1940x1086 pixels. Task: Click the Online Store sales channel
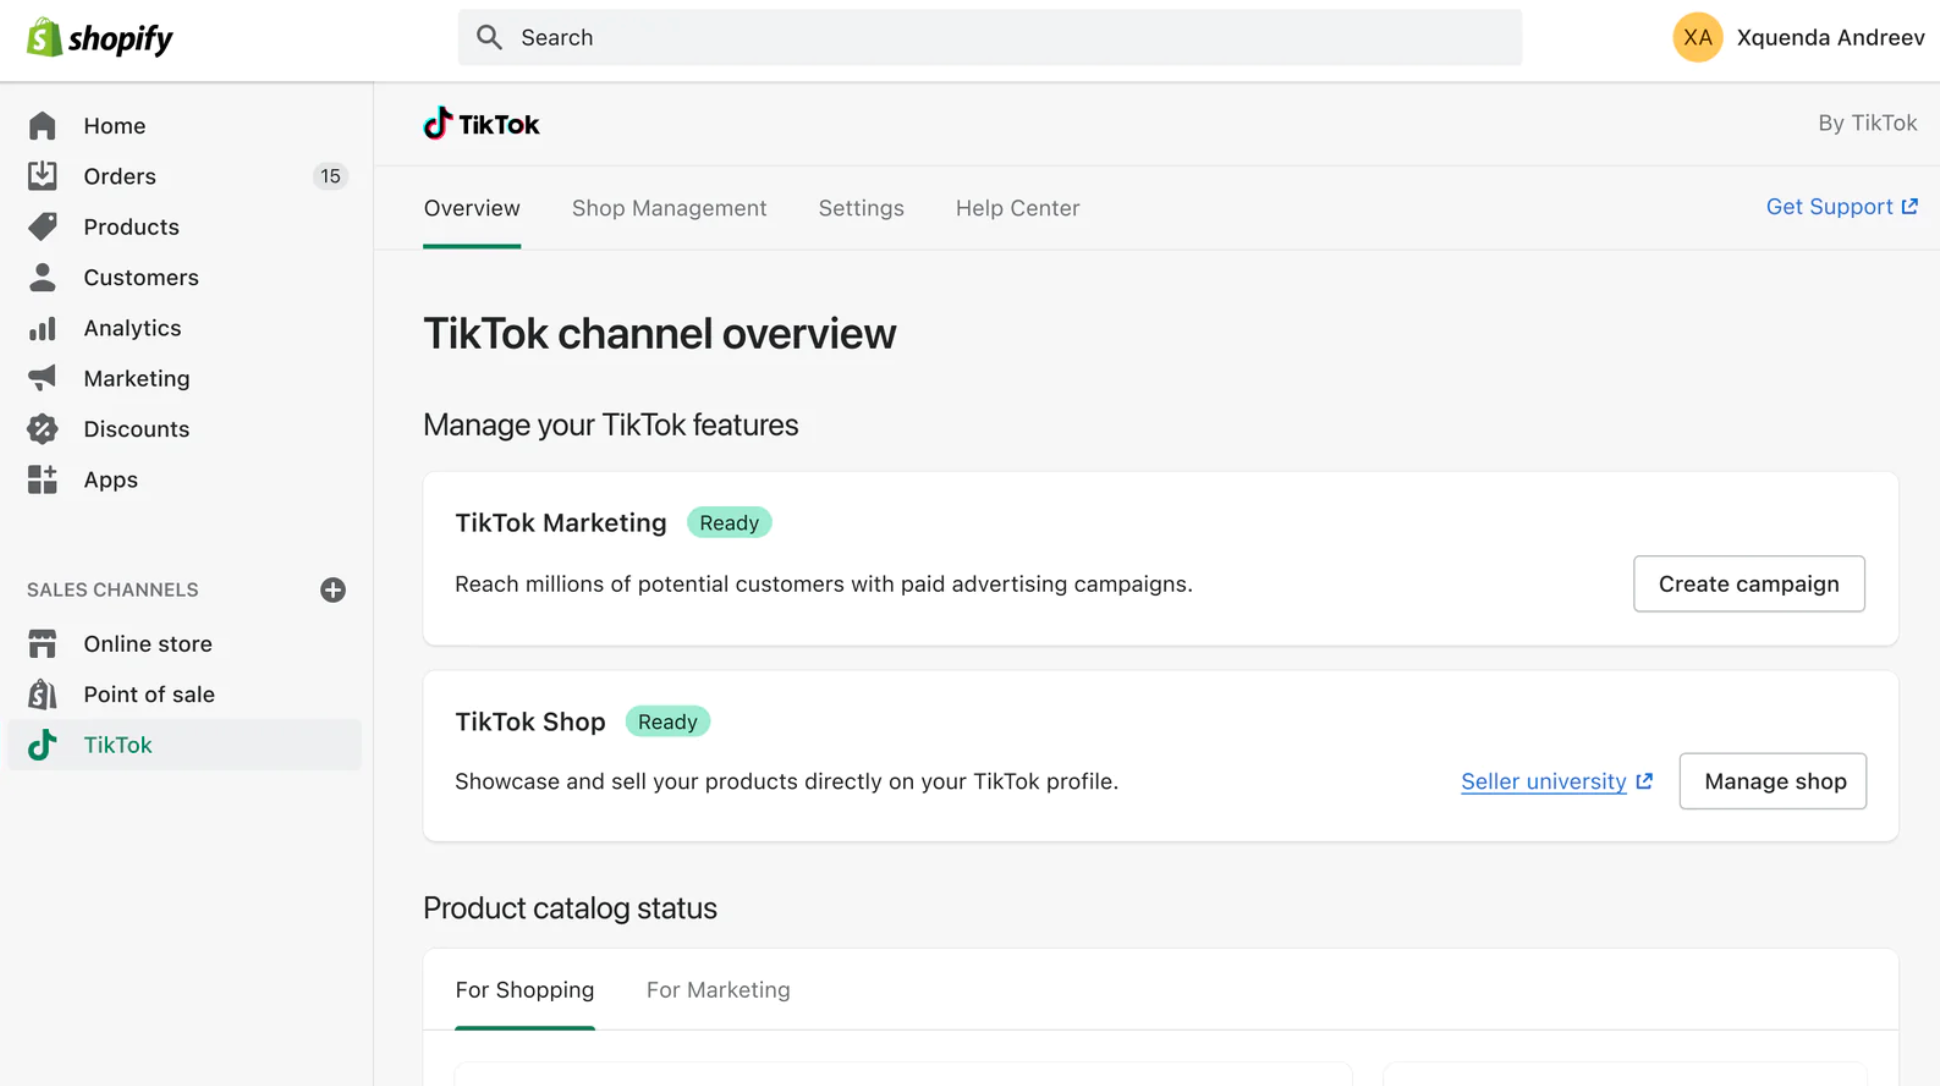(x=147, y=644)
